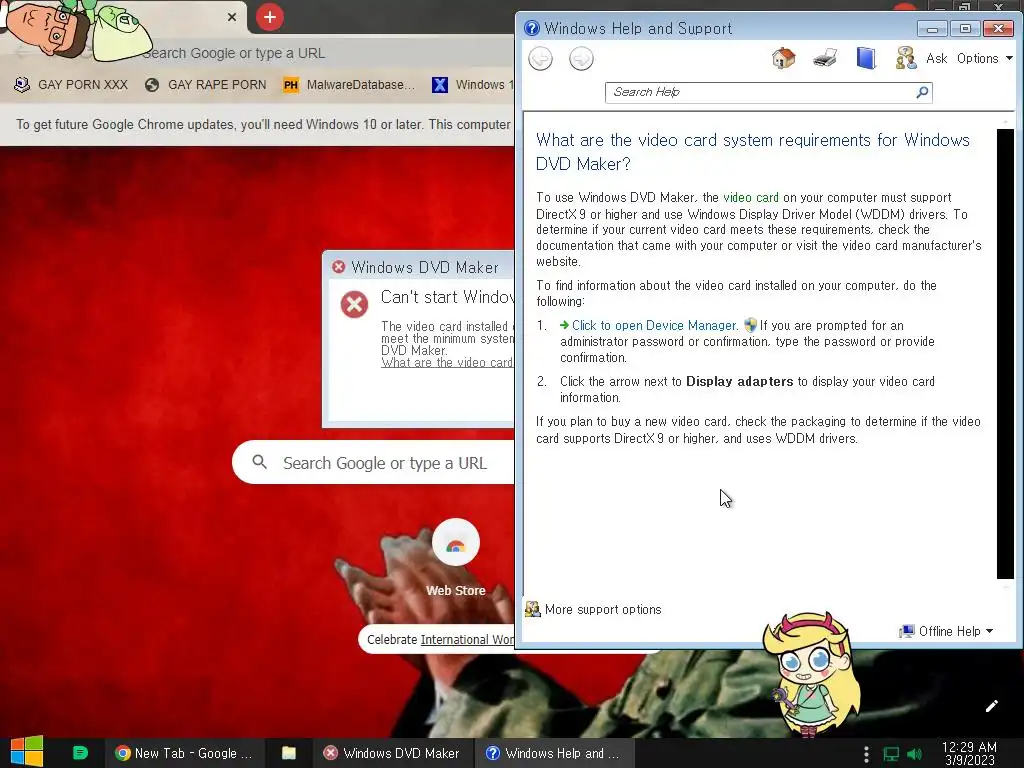The height and width of the screenshot is (768, 1024).
Task: Show hidden tray icons via three dots
Action: (866, 754)
